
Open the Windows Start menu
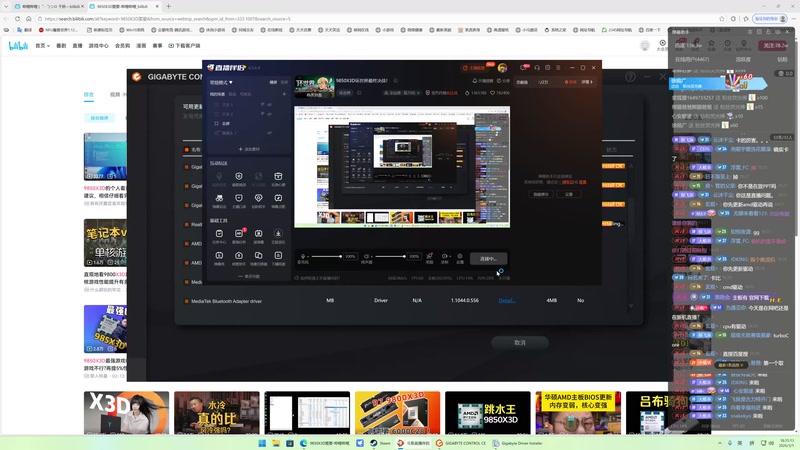[x=262, y=443]
